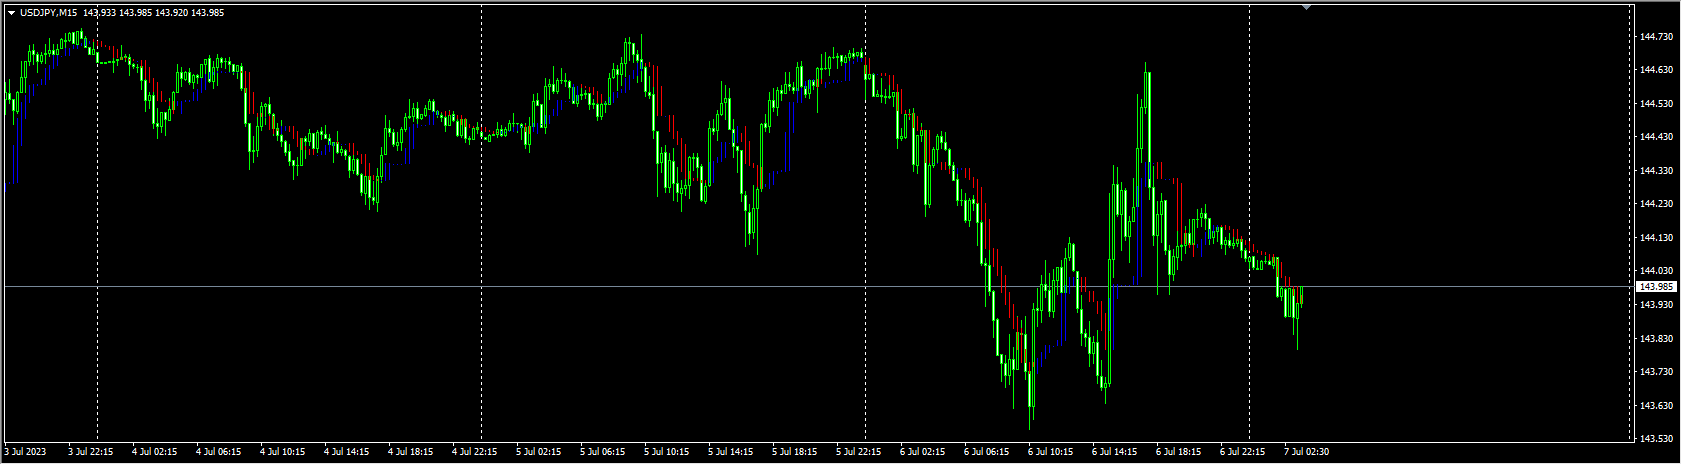Click the 5 Jul 10:15 time label
1682x465 pixels.
667,452
